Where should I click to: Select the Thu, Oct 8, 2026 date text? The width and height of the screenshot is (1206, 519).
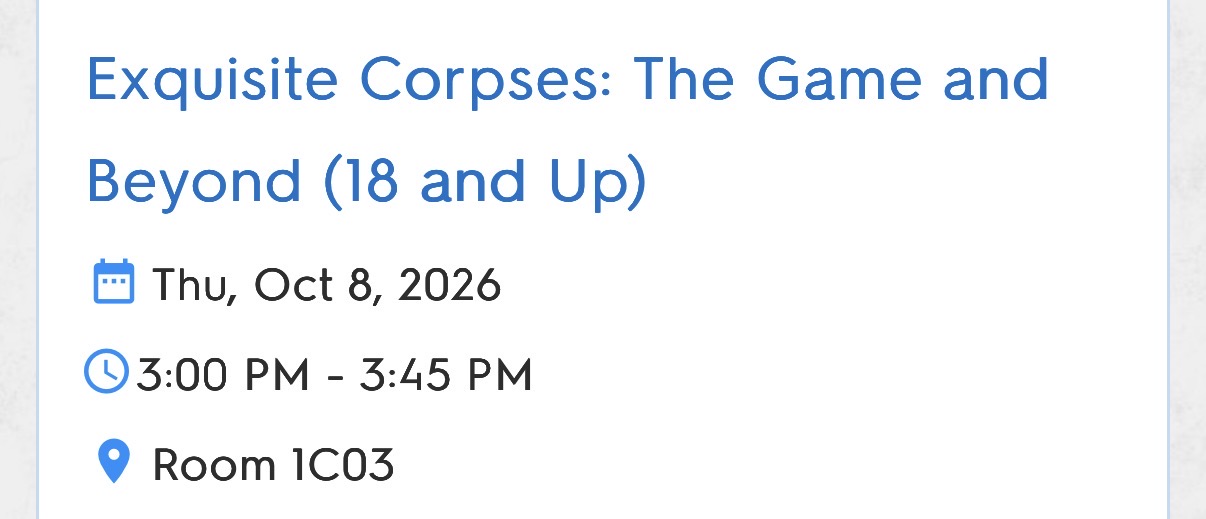click(326, 286)
